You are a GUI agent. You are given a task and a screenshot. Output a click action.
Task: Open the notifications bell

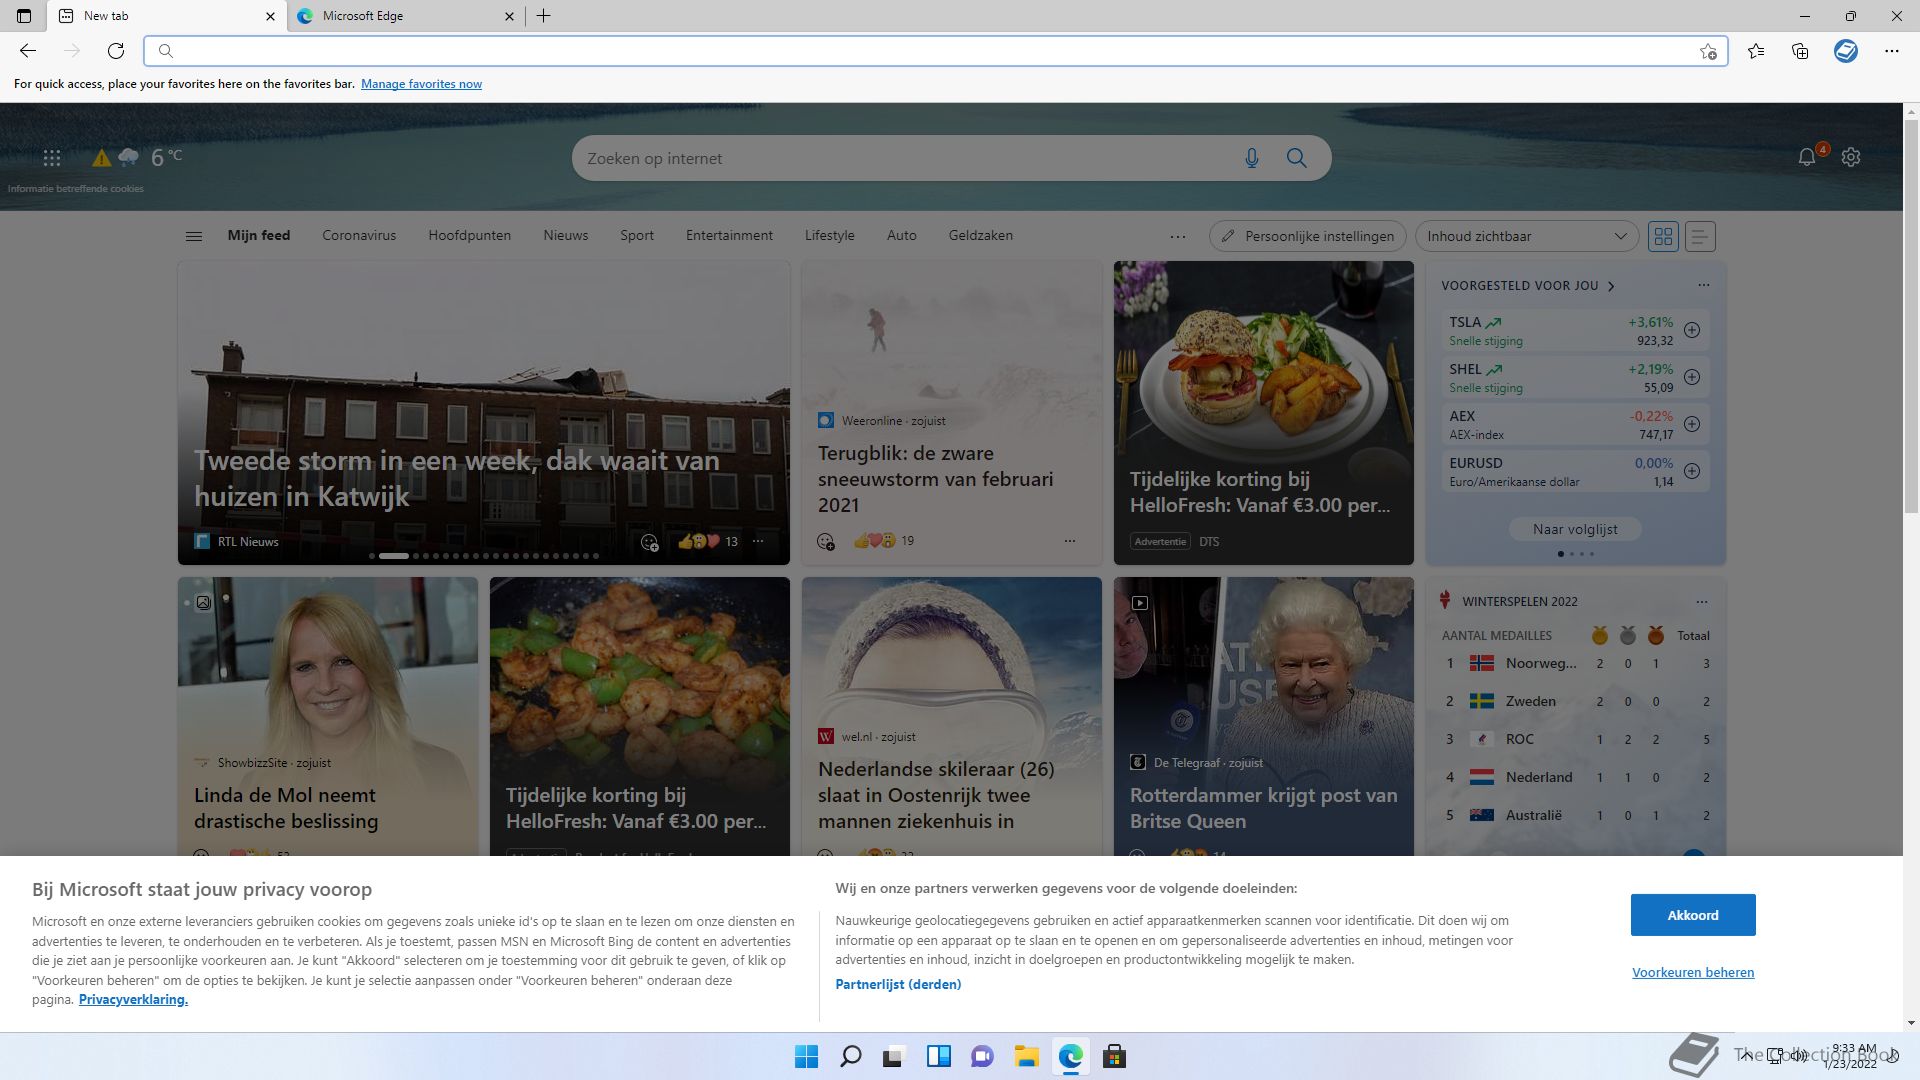1807,157
